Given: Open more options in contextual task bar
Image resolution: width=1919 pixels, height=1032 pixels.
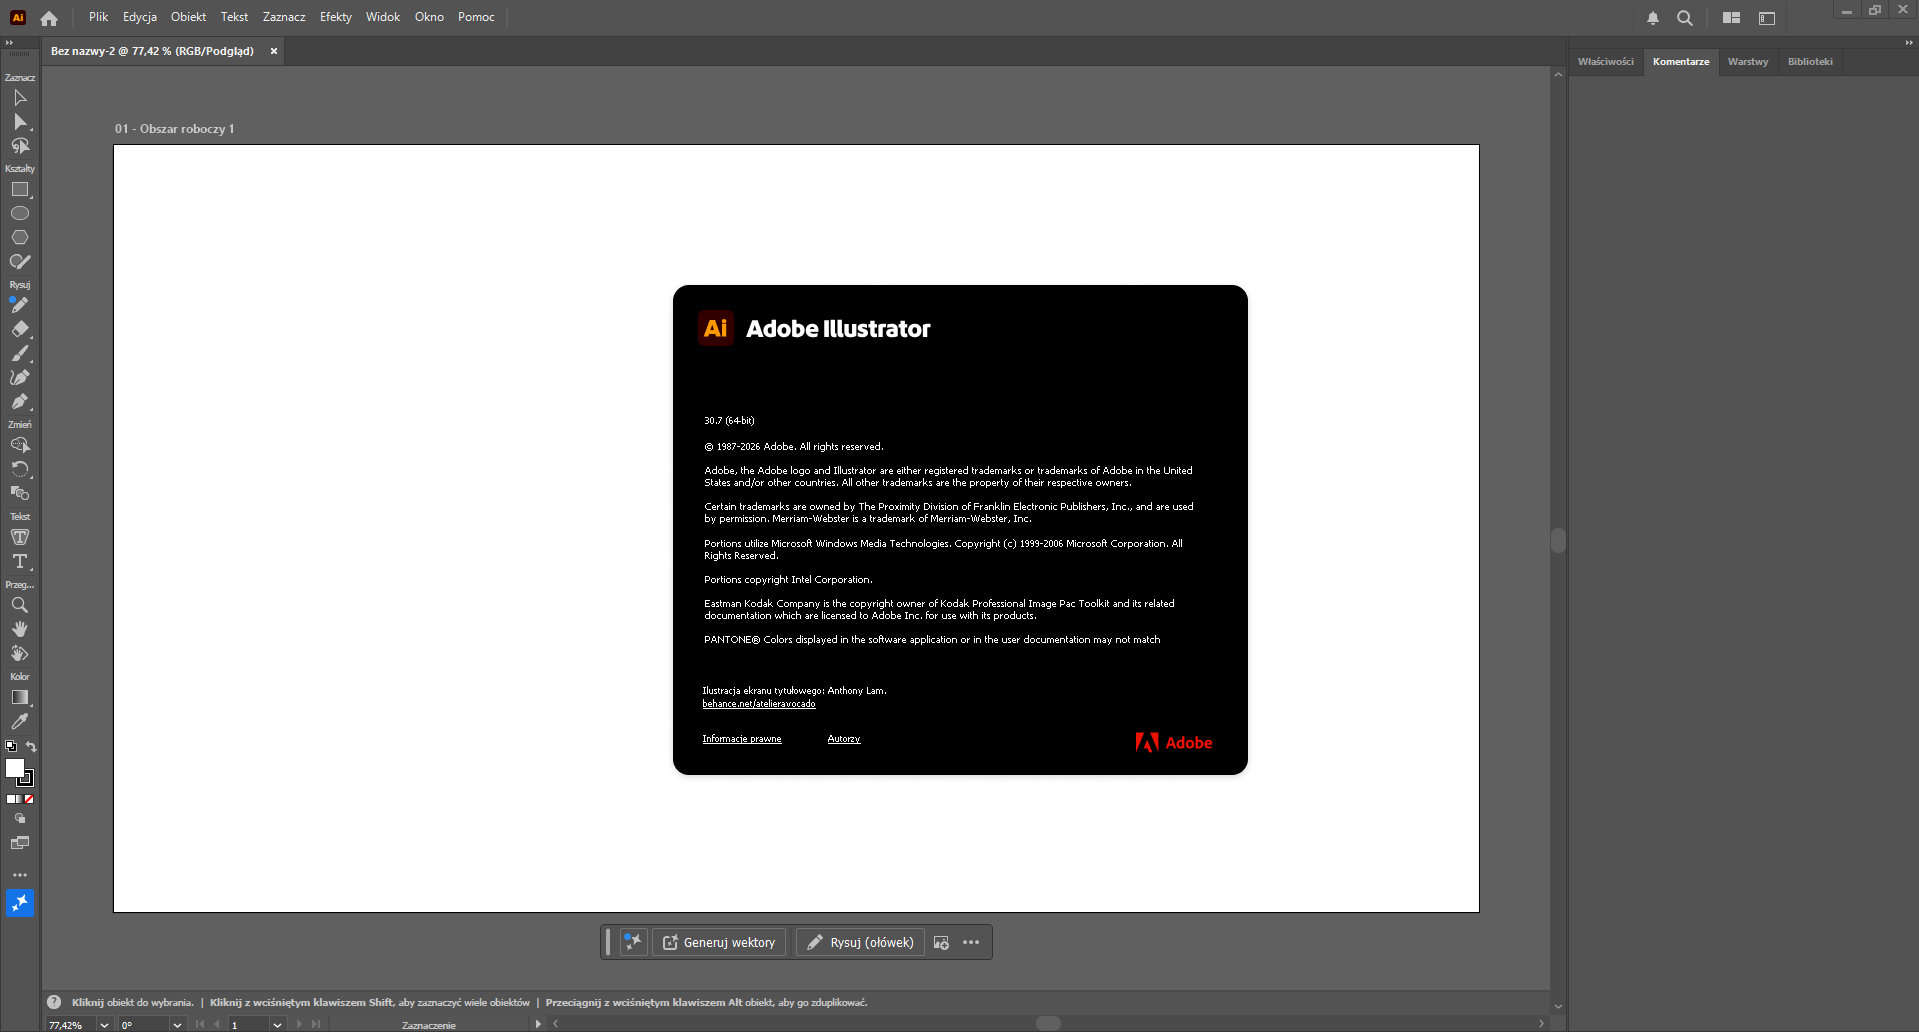Looking at the screenshot, I should (x=971, y=942).
